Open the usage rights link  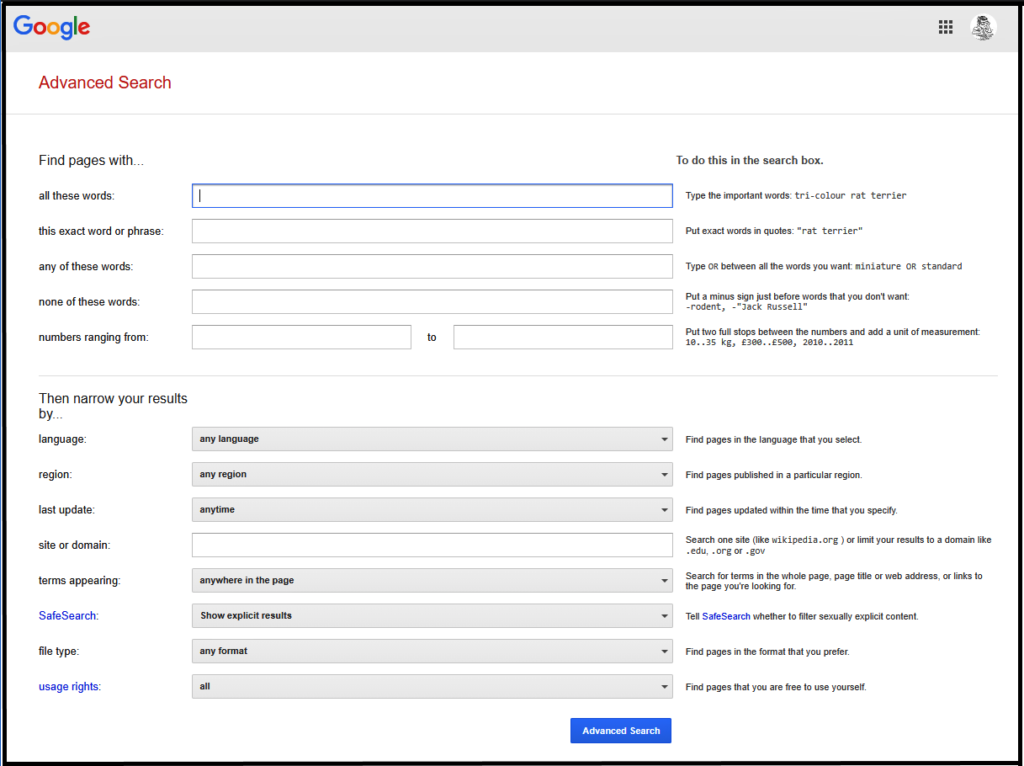(69, 686)
